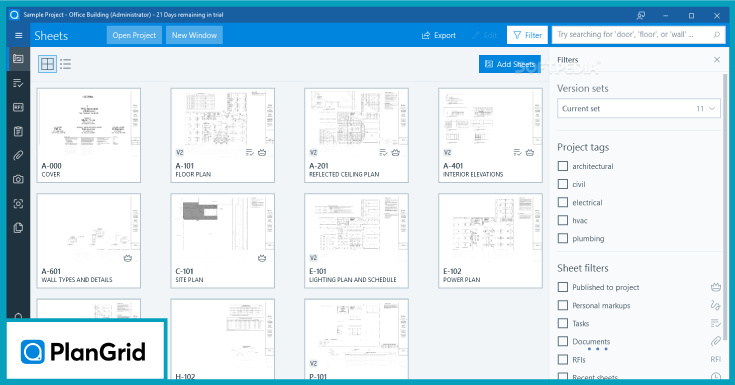The height and width of the screenshot is (385, 735).
Task: Check the RFIs sheet filter
Action: pos(563,360)
